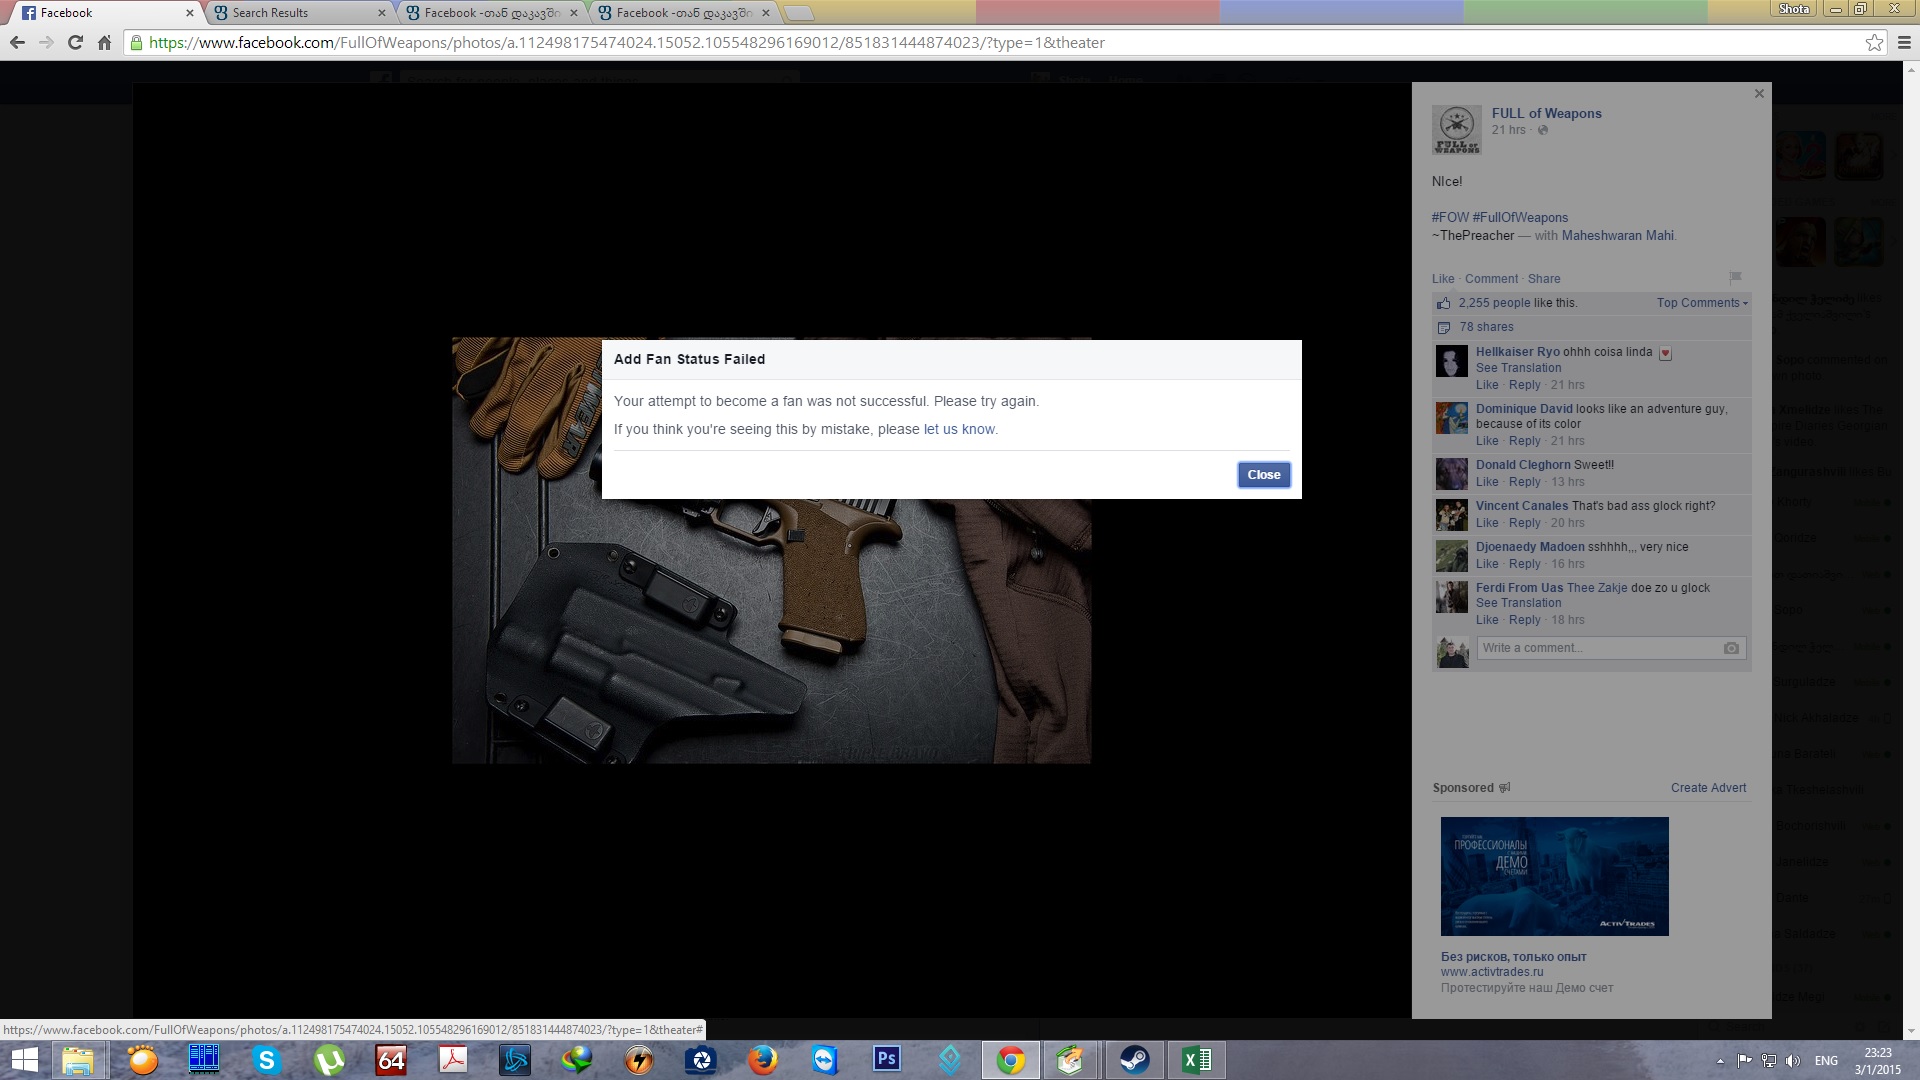Reload the page using refresh icon
Image resolution: width=1920 pixels, height=1080 pixels.
click(x=75, y=43)
